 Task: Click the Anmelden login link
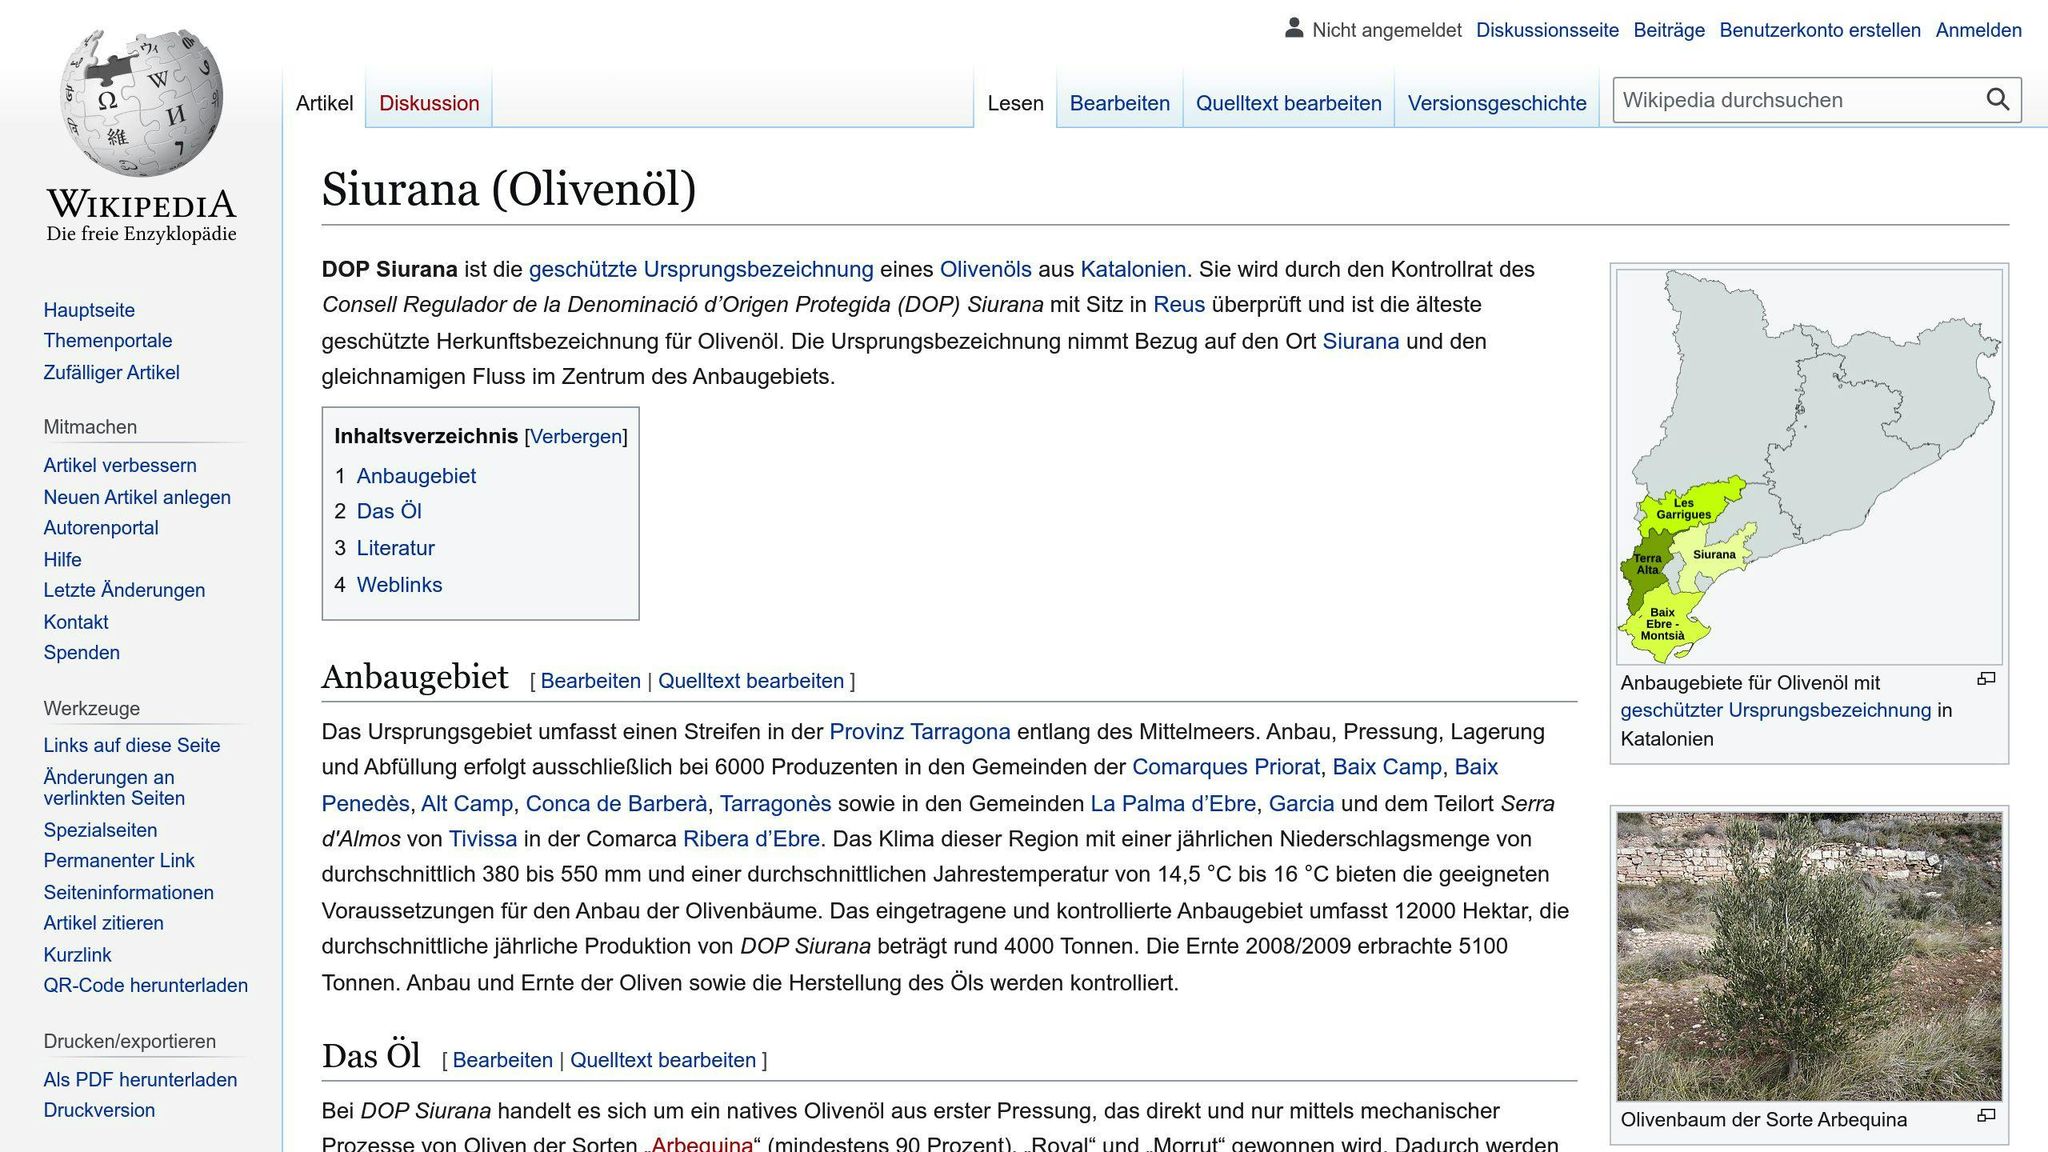[1978, 30]
